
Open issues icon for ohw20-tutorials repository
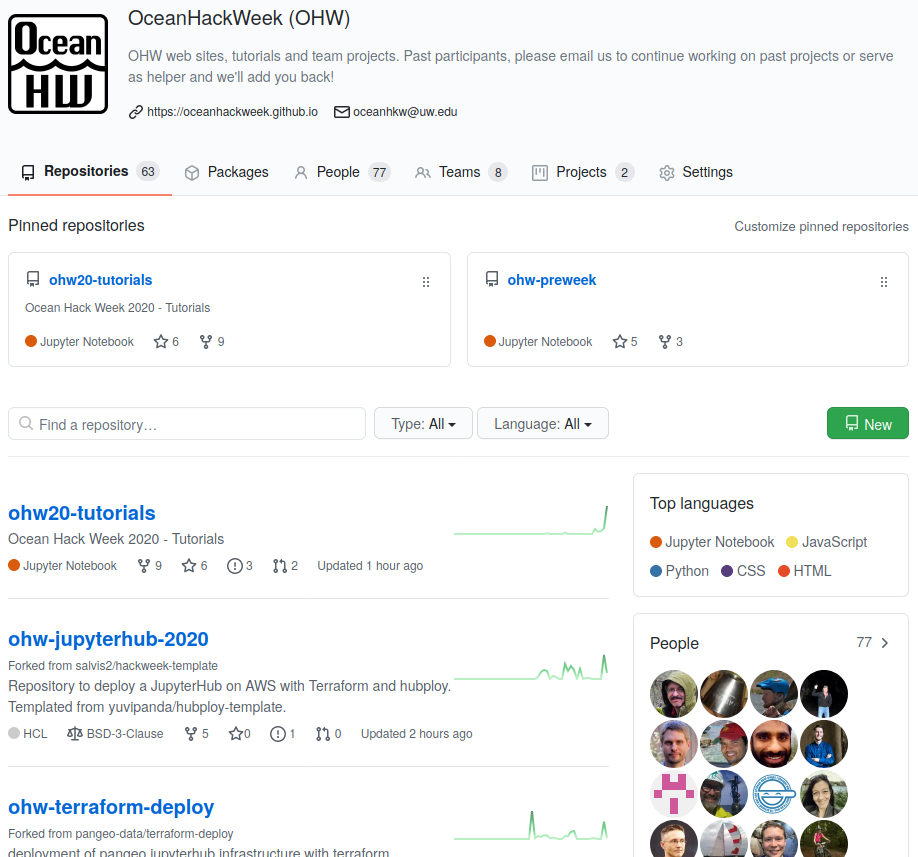pos(234,566)
